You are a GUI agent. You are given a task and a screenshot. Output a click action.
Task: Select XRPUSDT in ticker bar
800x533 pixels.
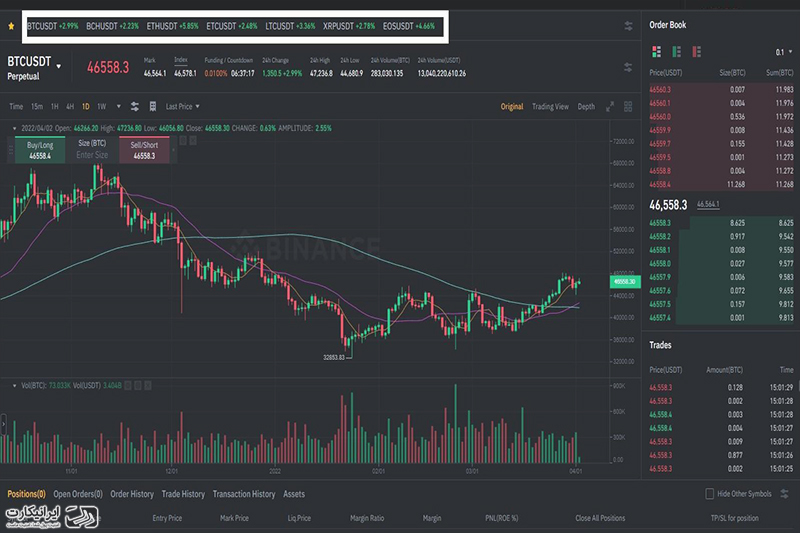click(x=349, y=26)
